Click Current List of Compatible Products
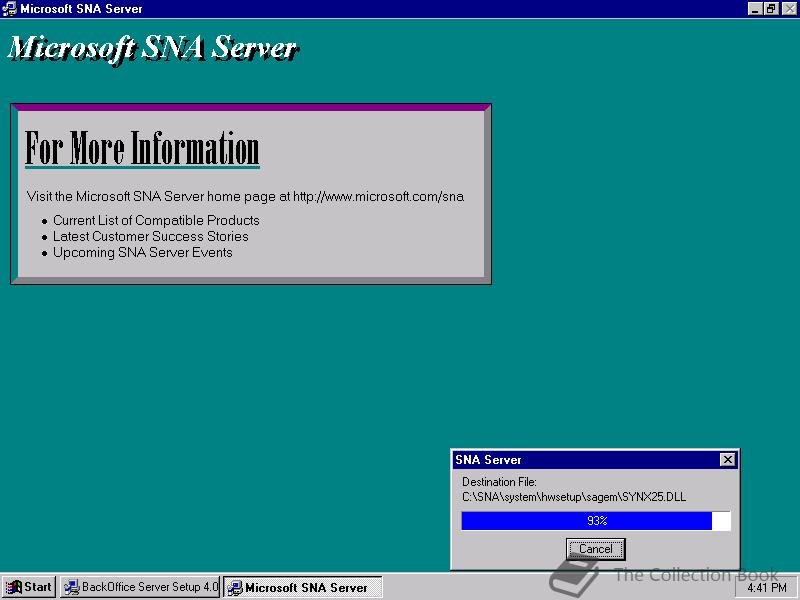This screenshot has height=600, width=800. click(156, 220)
